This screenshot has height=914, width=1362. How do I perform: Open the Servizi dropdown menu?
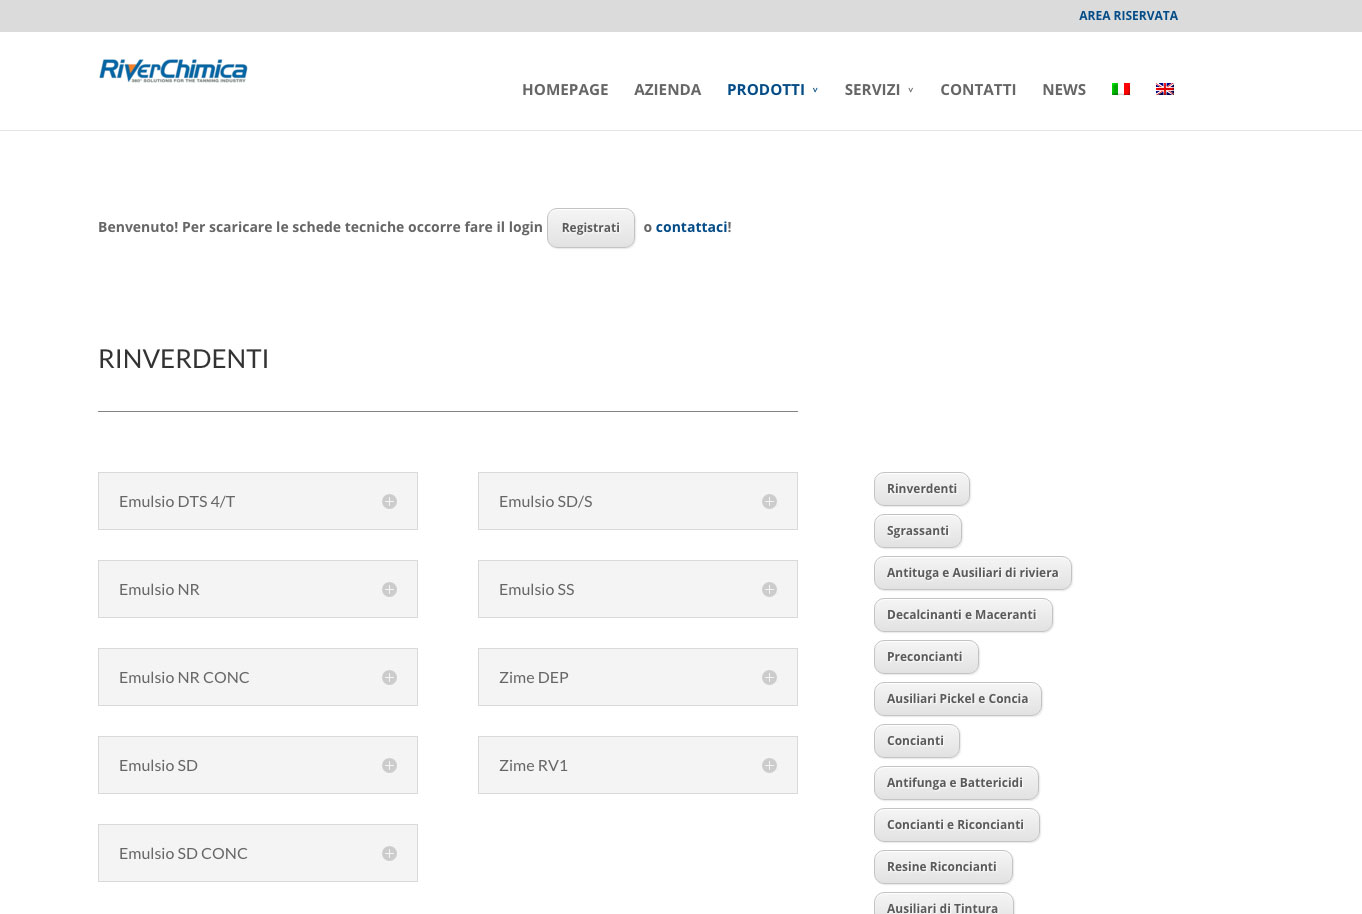pos(879,90)
